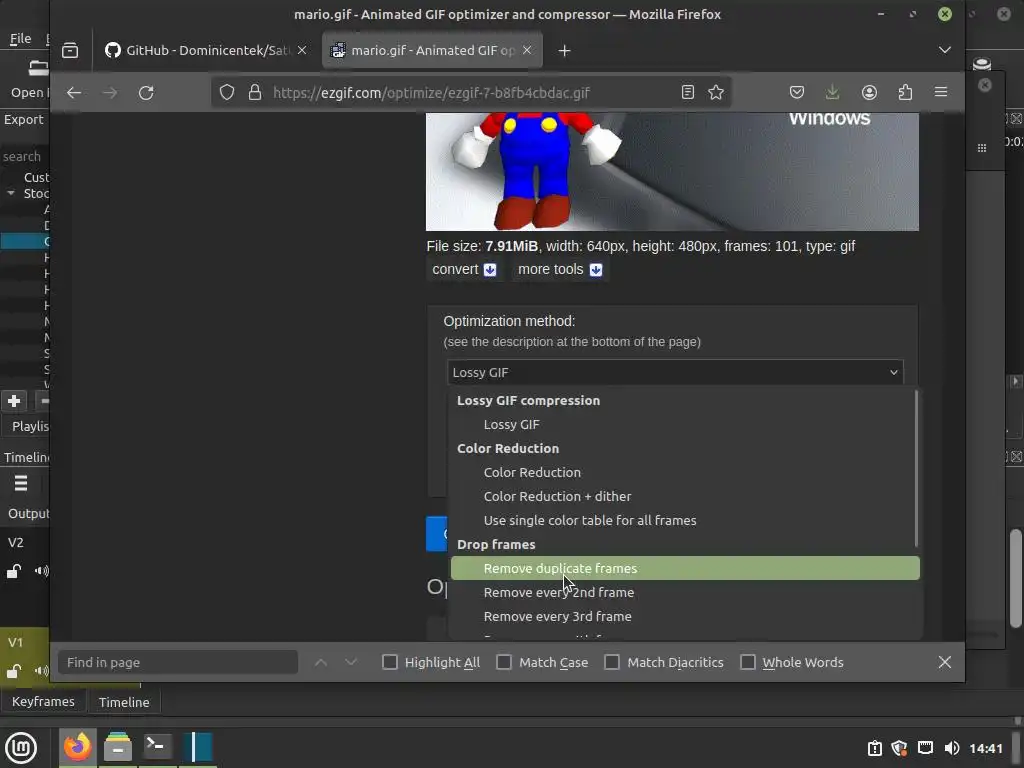Find previous match arrow in find bar

pyautogui.click(x=321, y=662)
